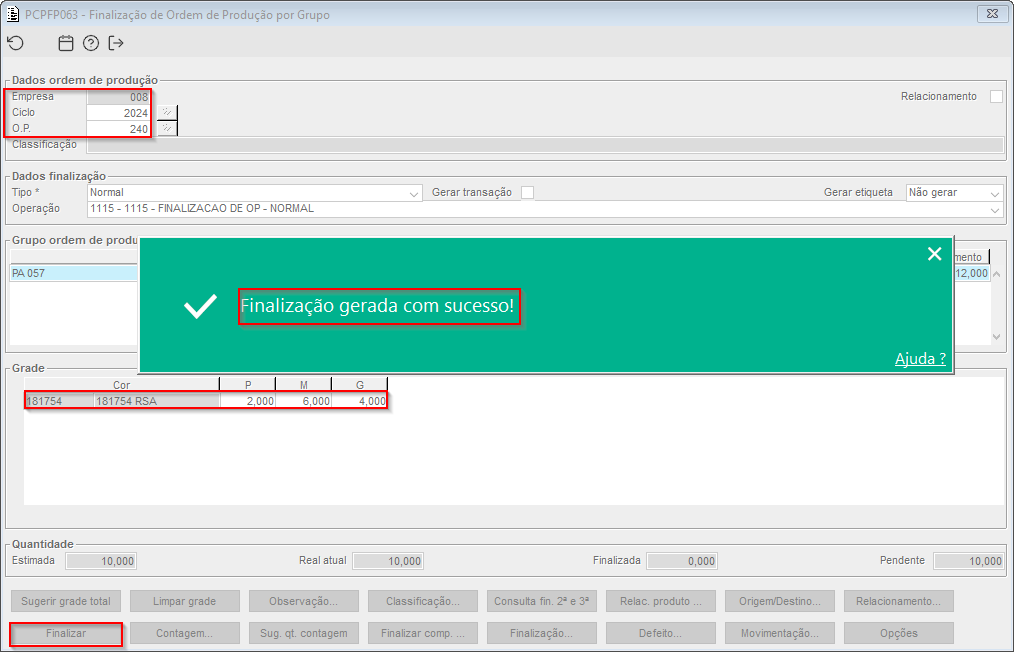Open the Gerar etiqueta dropdown
Screen dimensions: 1016x655
[995, 193]
